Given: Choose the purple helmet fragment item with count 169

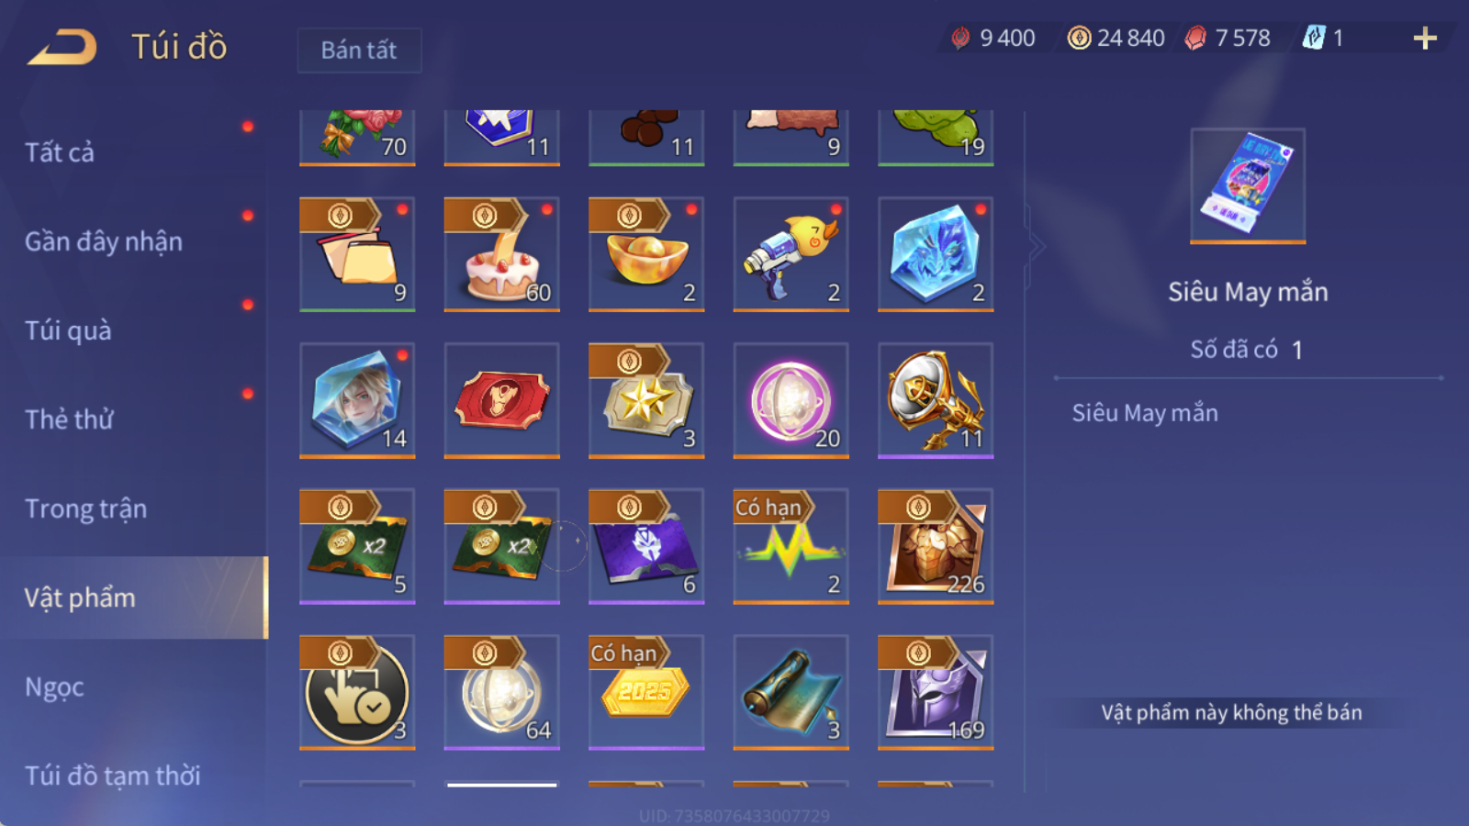Looking at the screenshot, I should (936, 692).
